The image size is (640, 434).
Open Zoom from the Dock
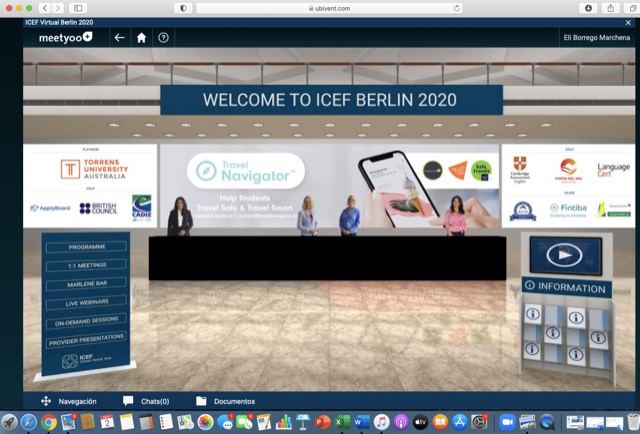pyautogui.click(x=507, y=422)
